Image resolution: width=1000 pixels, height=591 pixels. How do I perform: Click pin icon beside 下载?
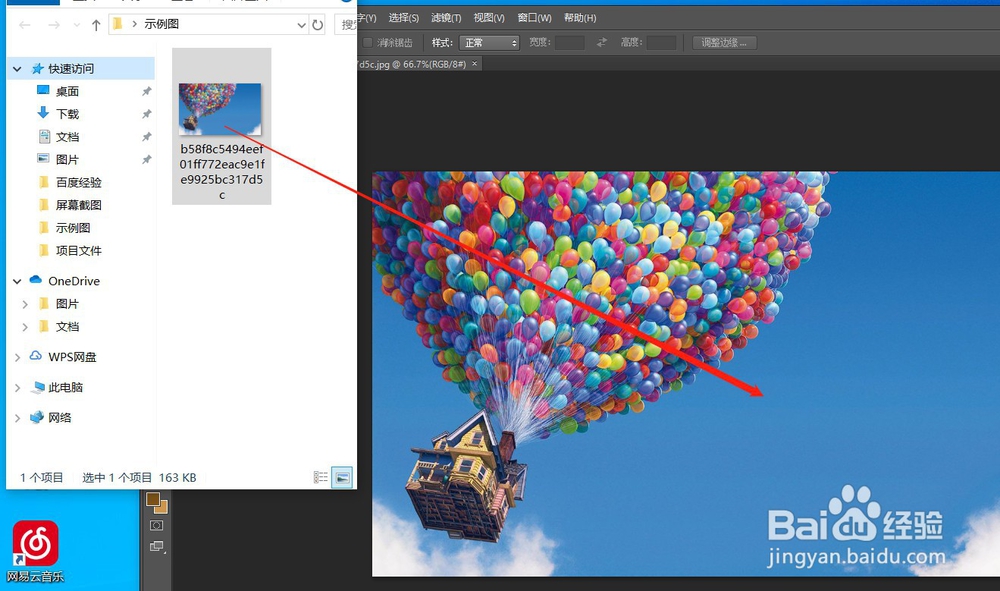(146, 114)
